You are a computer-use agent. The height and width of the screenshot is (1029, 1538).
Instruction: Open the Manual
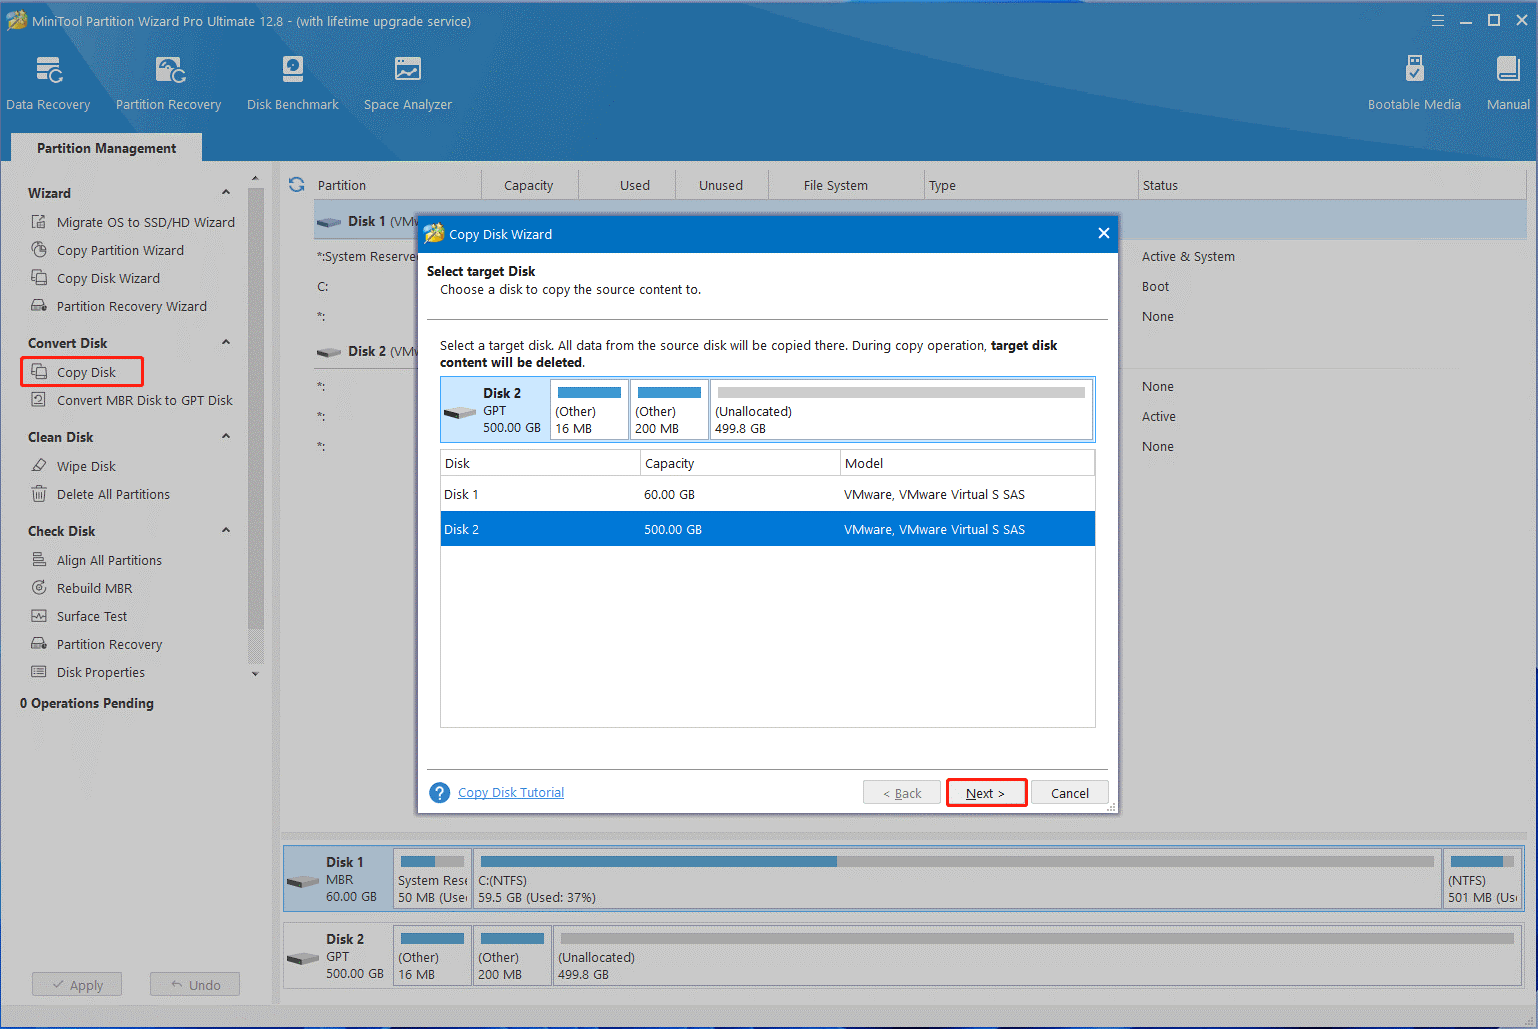1507,80
